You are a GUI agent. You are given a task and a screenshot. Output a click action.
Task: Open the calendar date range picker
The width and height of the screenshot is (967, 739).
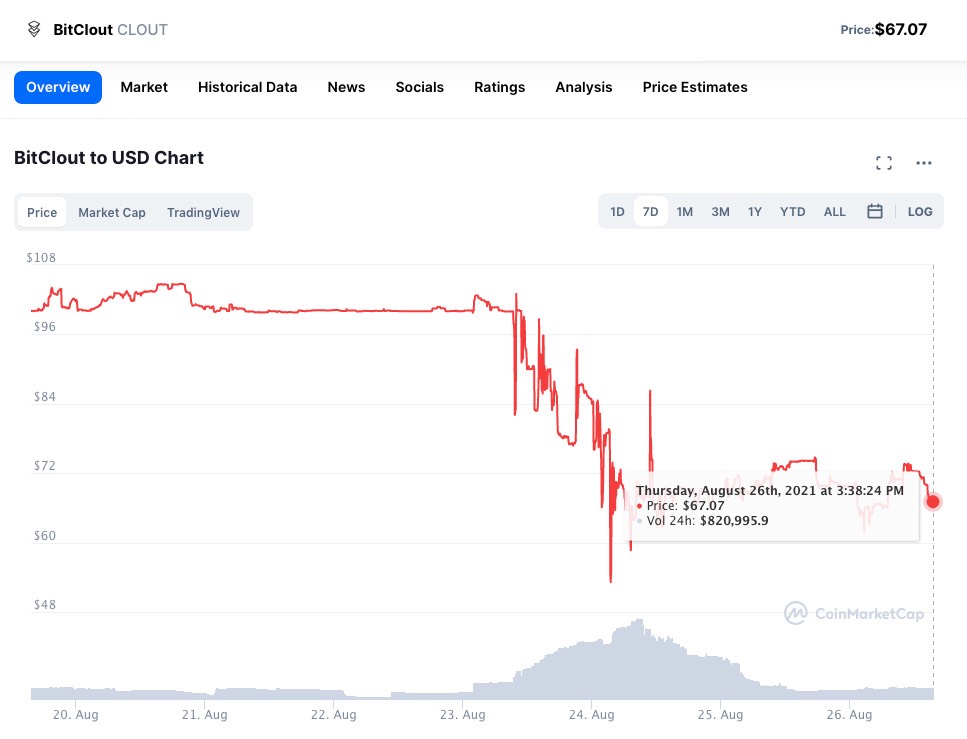(x=874, y=212)
